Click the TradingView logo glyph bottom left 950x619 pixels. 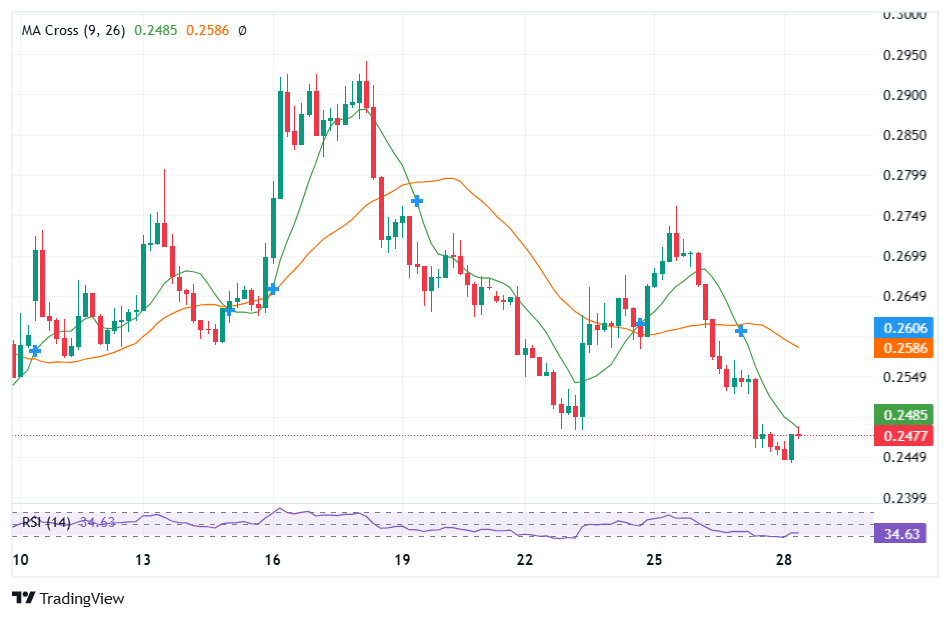coord(22,599)
